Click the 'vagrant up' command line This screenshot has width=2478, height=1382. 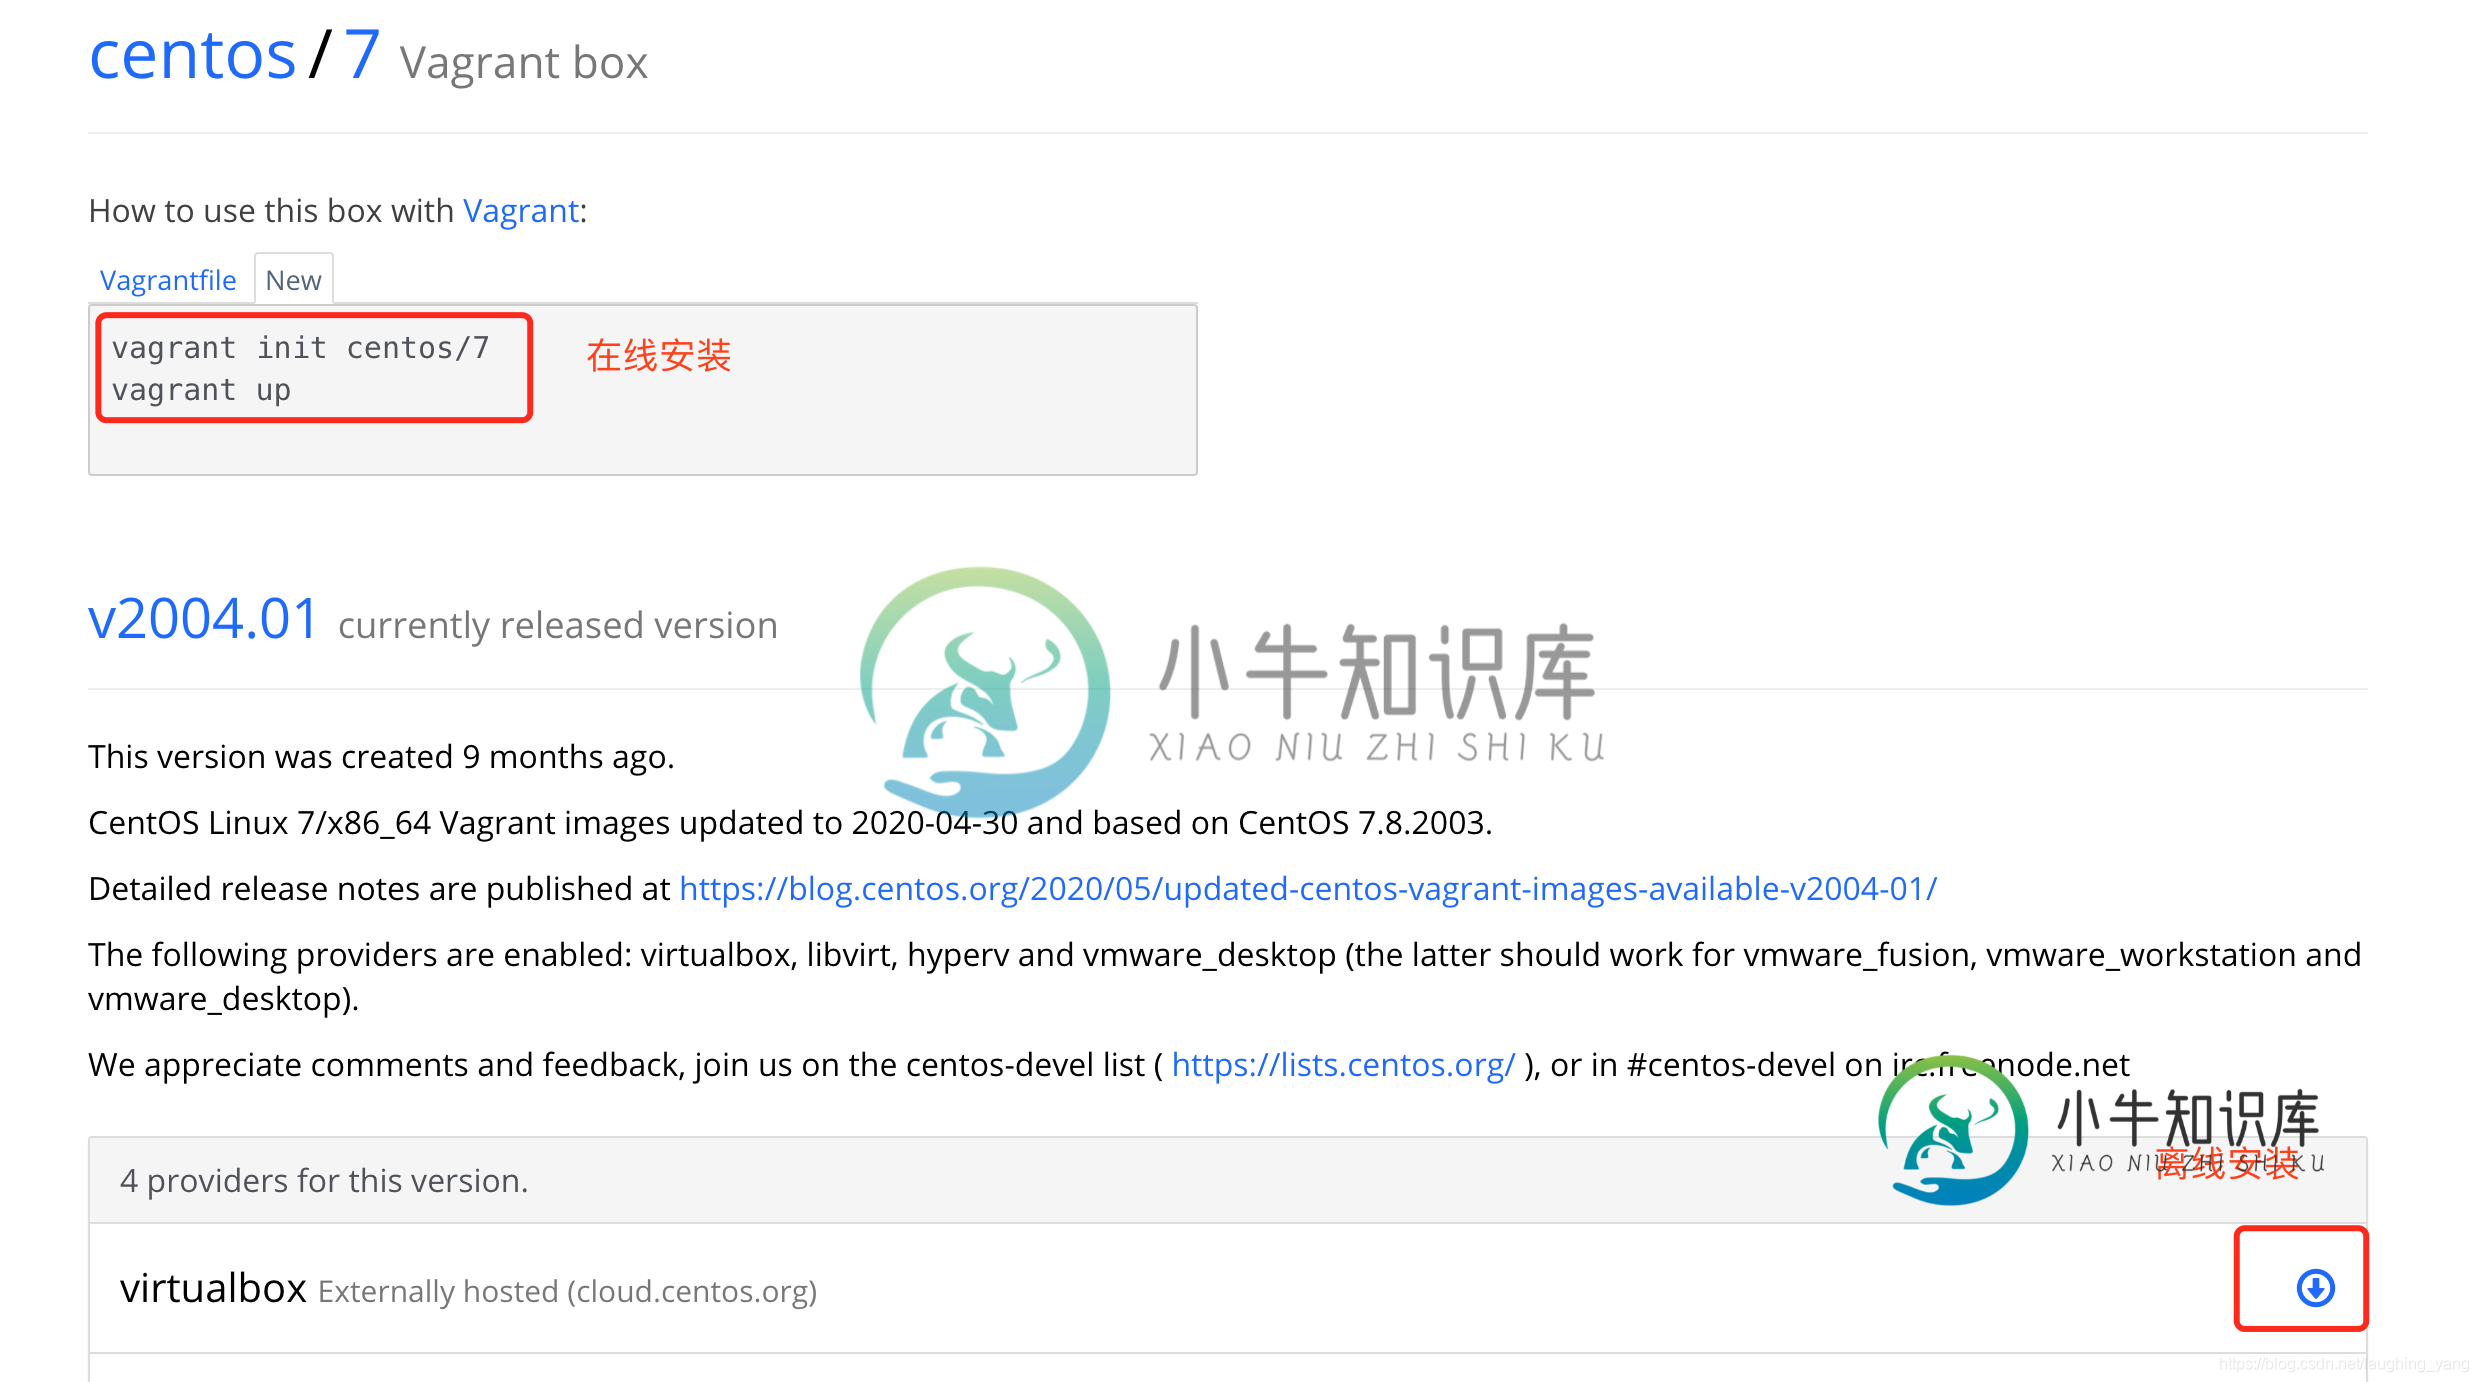201,390
